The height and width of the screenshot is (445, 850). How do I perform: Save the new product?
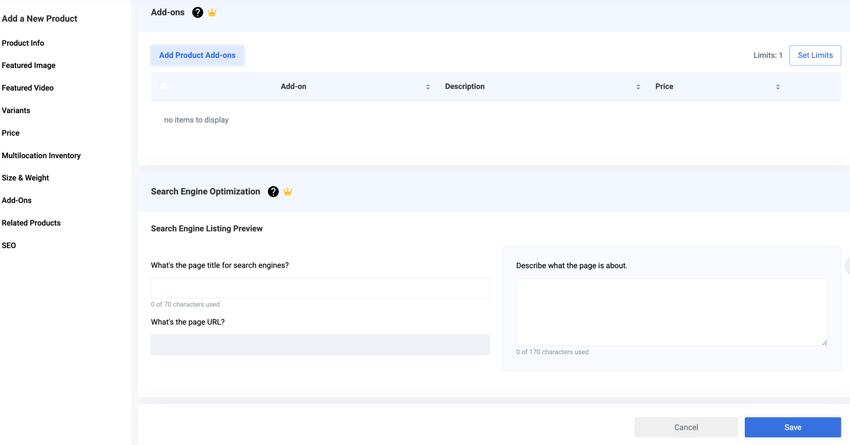792,427
